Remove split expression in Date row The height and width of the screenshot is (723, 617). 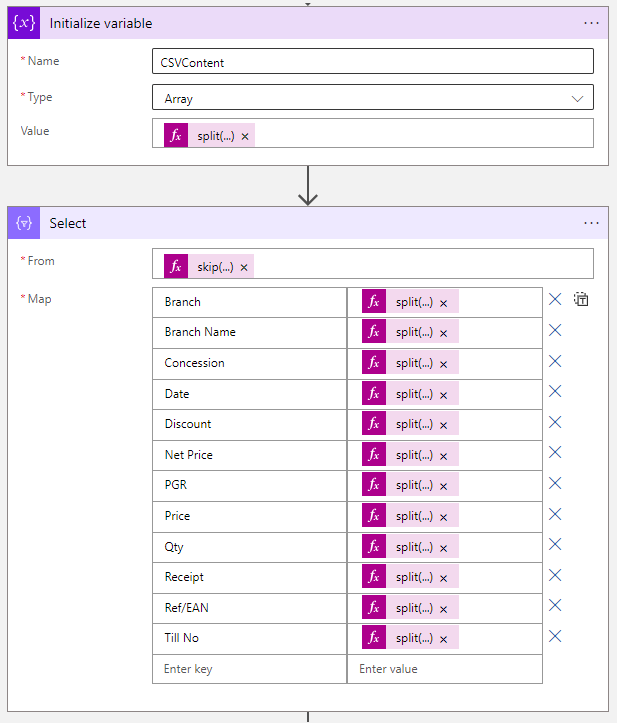tap(443, 394)
